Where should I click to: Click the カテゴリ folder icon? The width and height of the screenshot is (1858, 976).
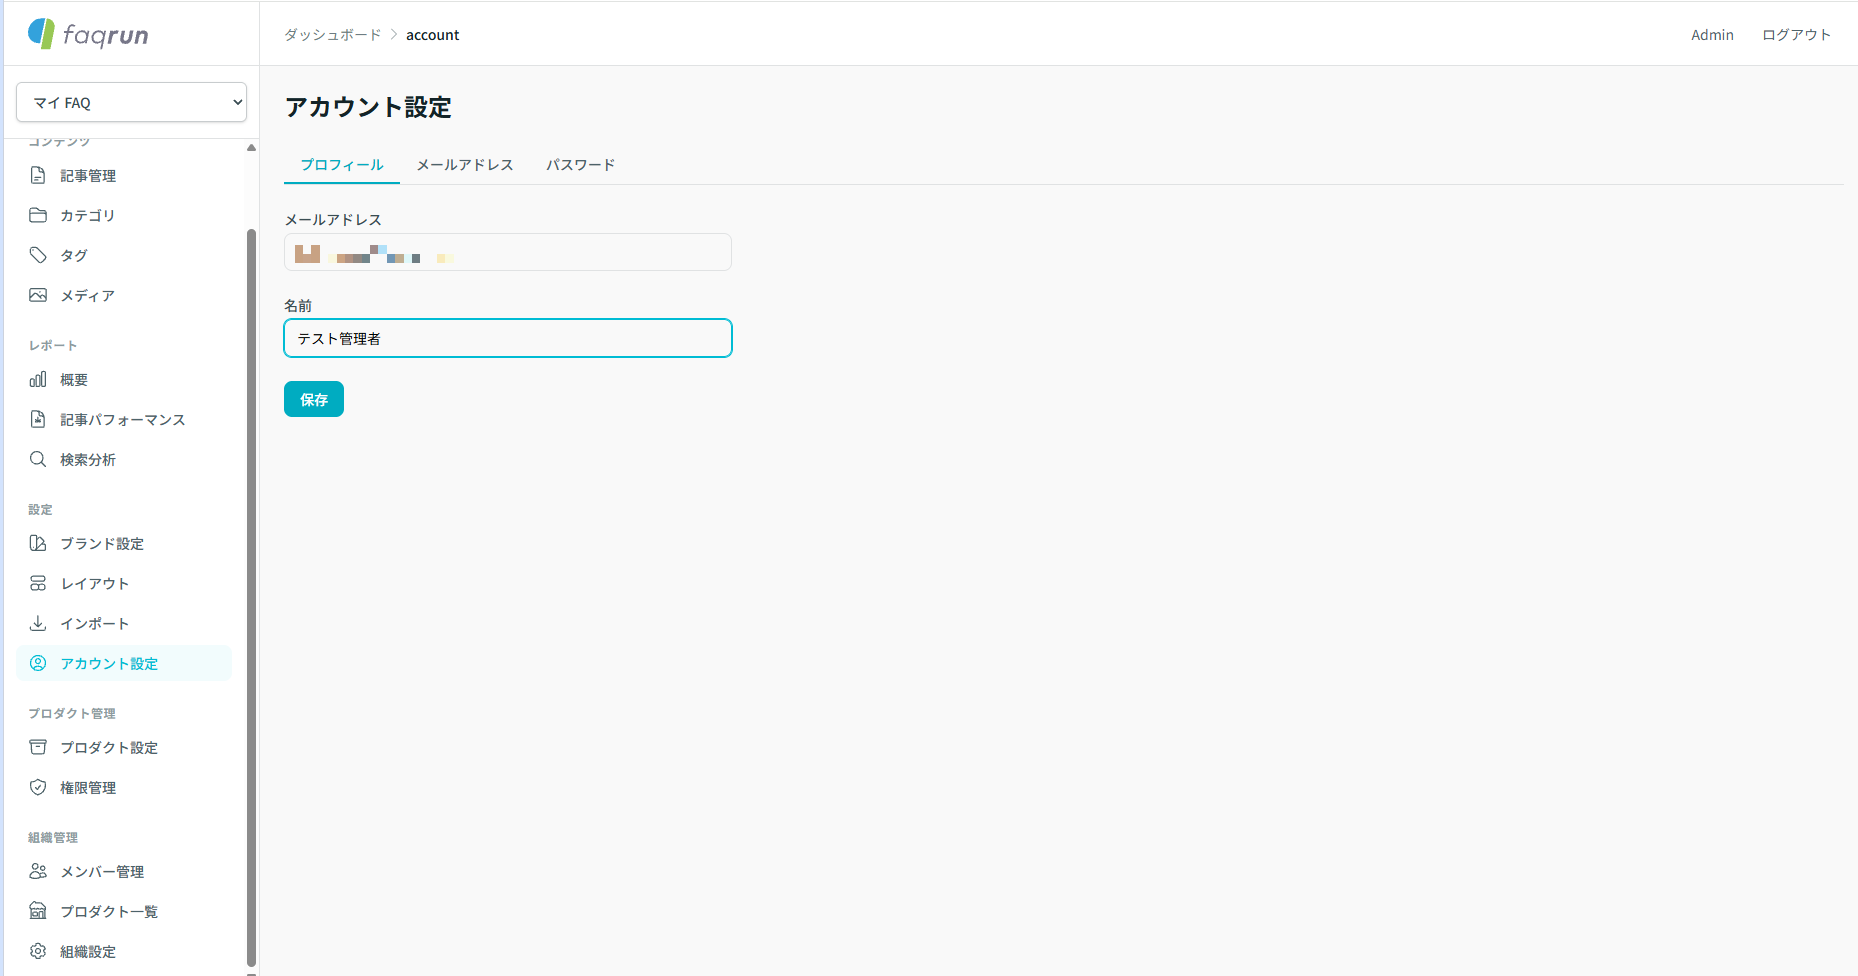(38, 215)
